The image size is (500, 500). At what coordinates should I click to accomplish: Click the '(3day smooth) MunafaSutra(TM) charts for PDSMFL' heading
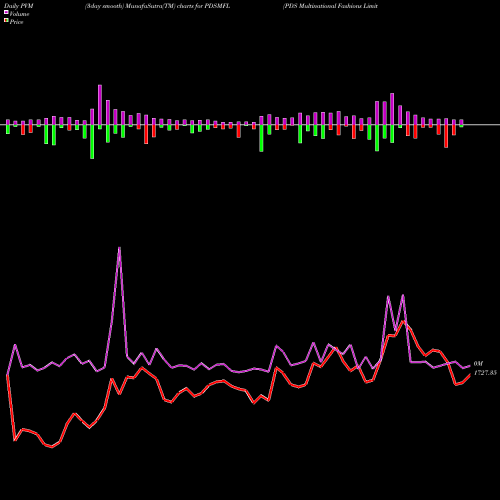[x=157, y=6]
